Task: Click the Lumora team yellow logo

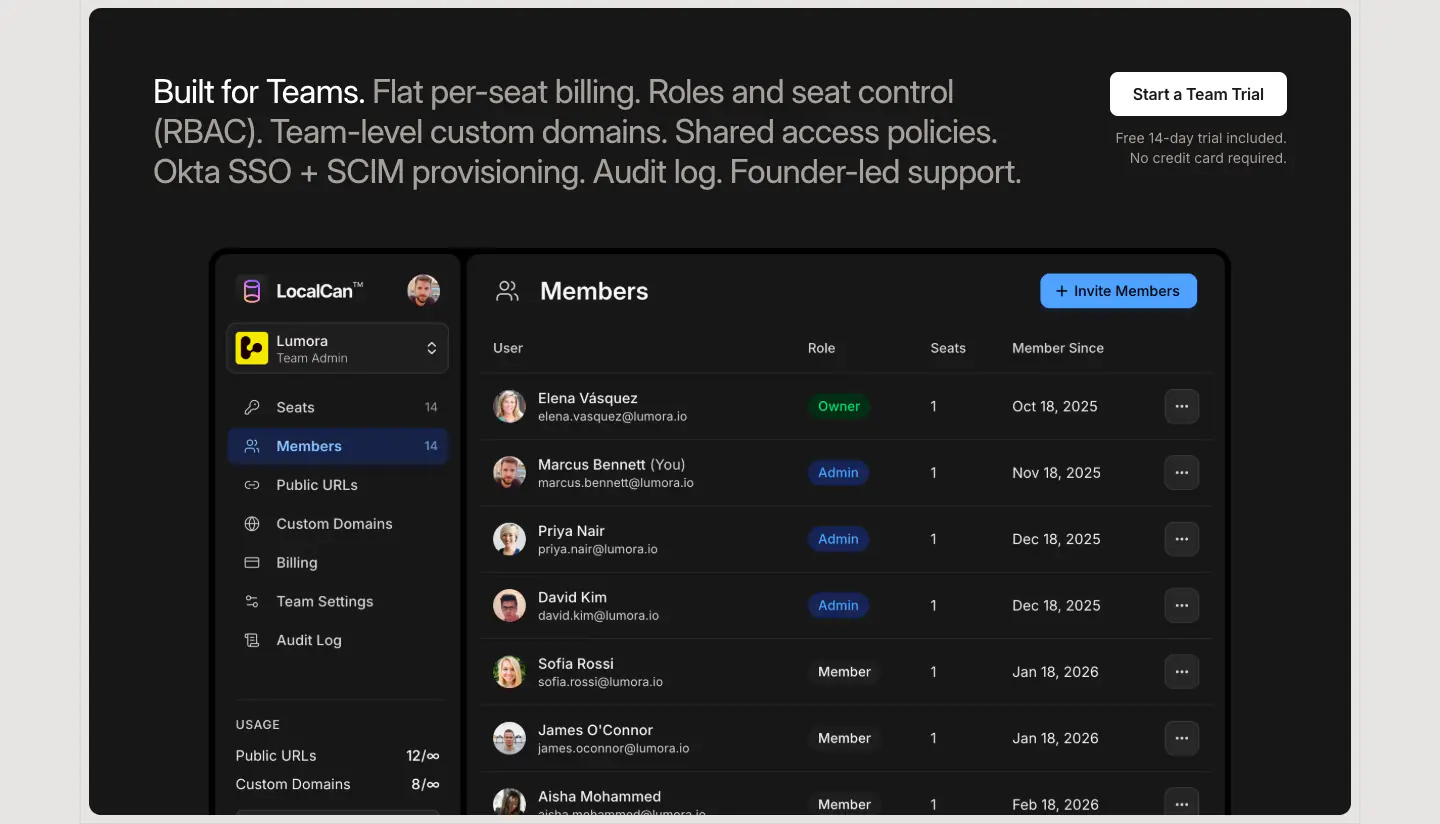Action: (x=251, y=348)
